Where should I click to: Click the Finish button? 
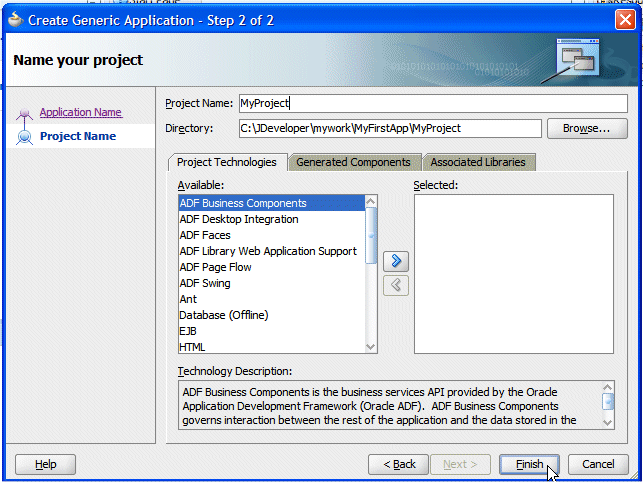click(529, 464)
